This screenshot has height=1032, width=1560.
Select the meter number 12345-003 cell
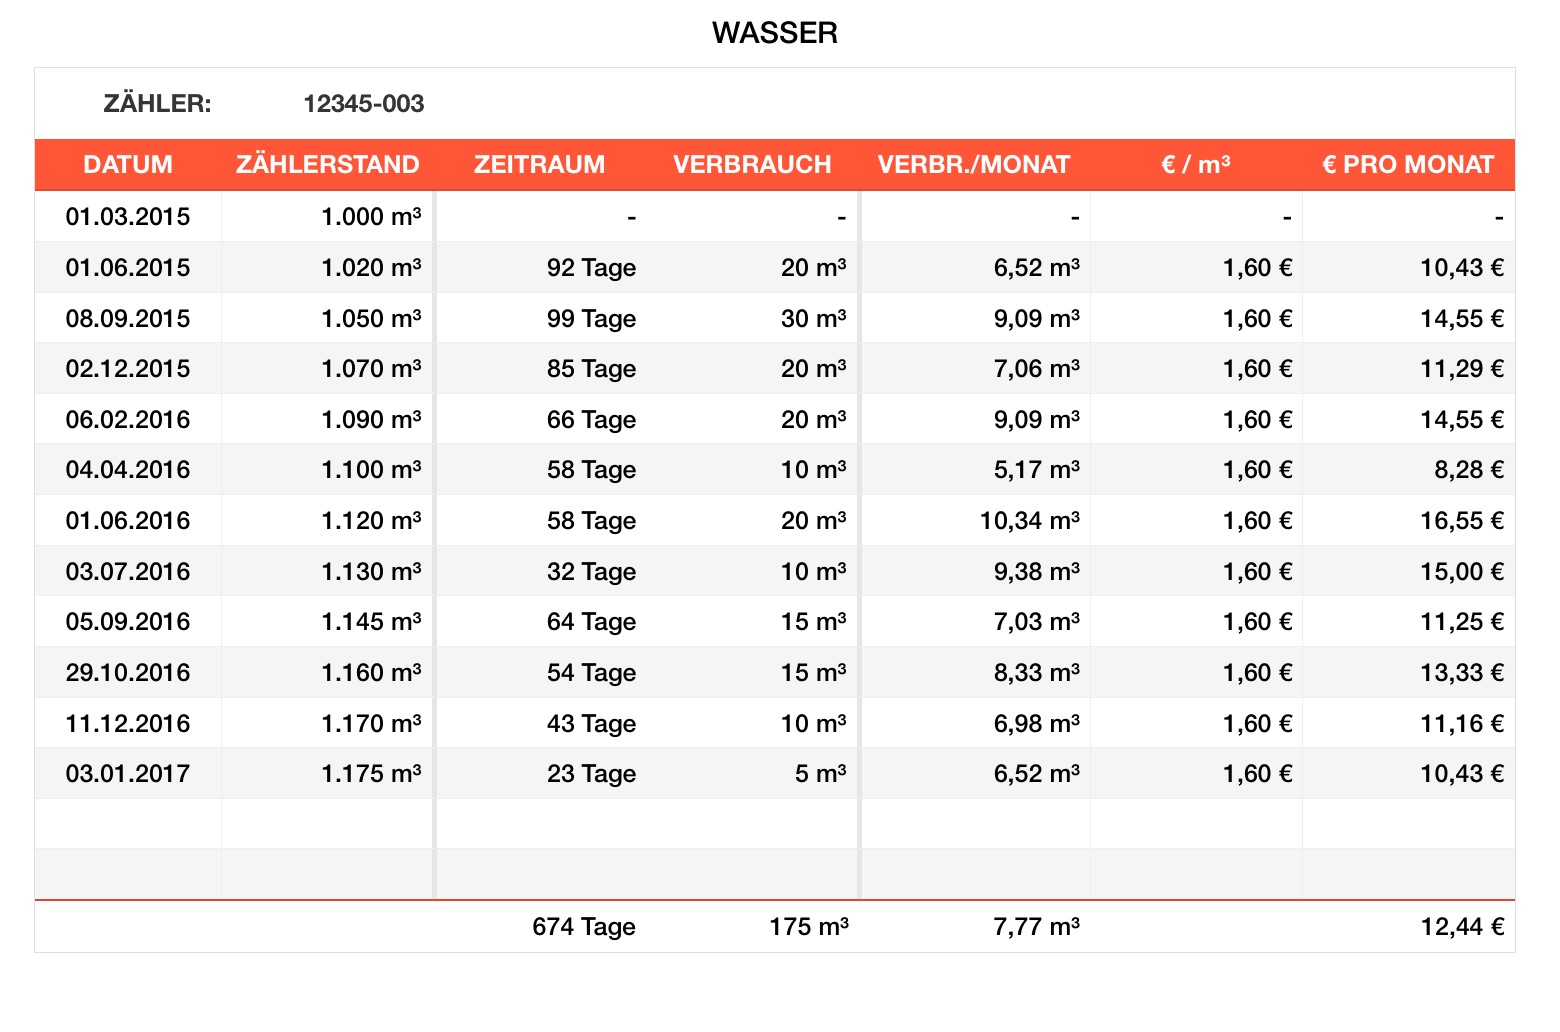click(x=364, y=104)
